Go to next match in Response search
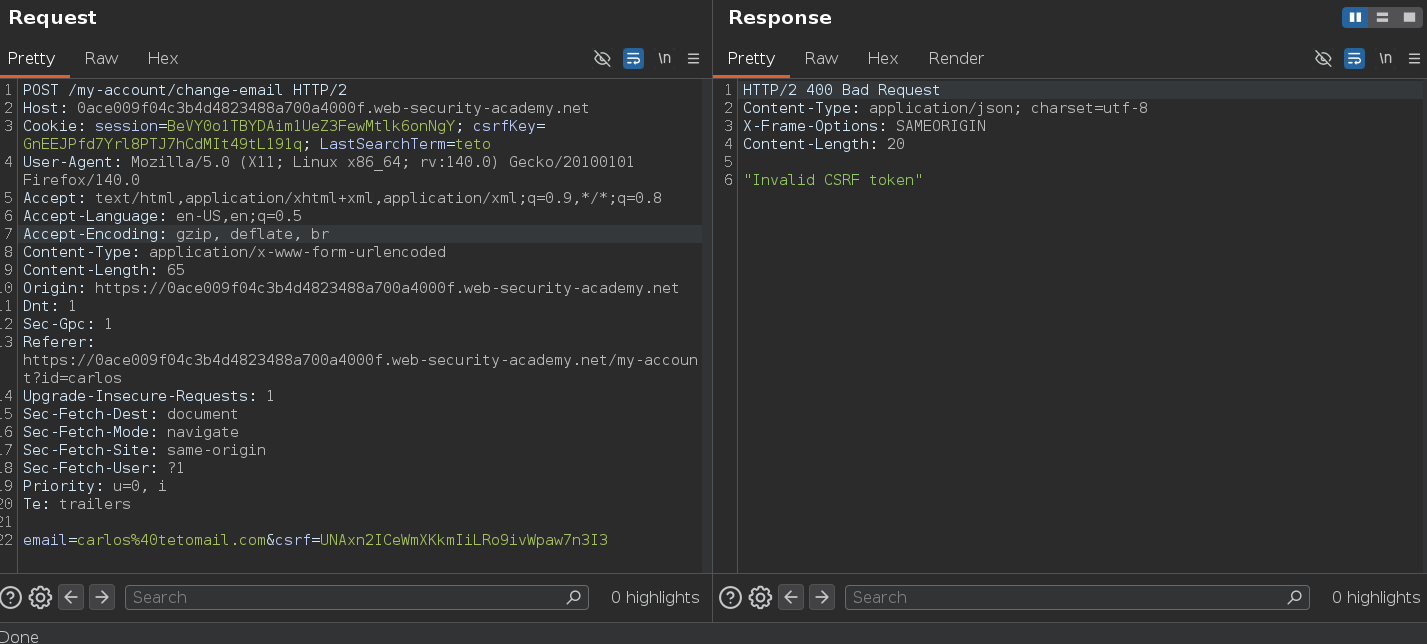 coord(822,598)
